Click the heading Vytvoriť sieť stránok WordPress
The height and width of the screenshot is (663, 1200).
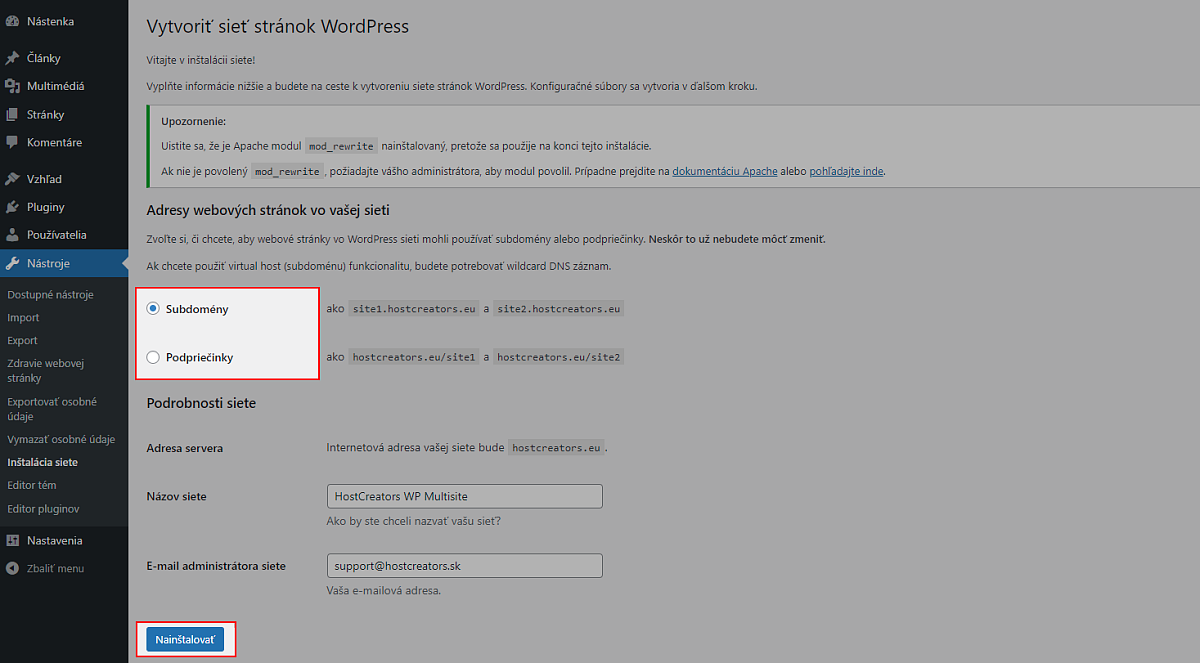point(278,27)
